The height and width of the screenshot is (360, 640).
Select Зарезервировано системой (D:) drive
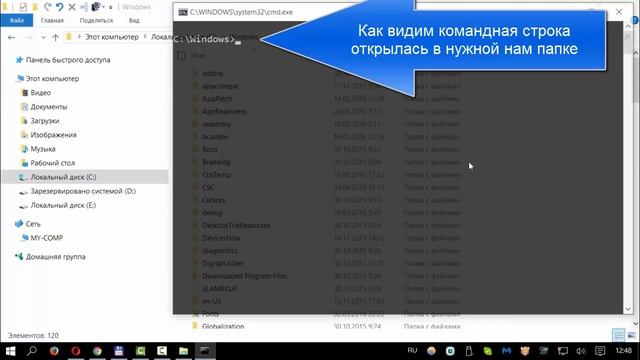pyautogui.click(x=83, y=191)
